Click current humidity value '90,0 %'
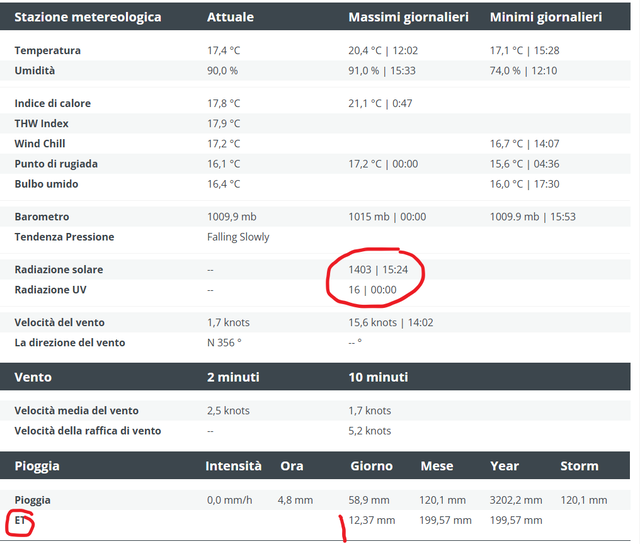Image resolution: width=640 pixels, height=544 pixels. (x=222, y=71)
